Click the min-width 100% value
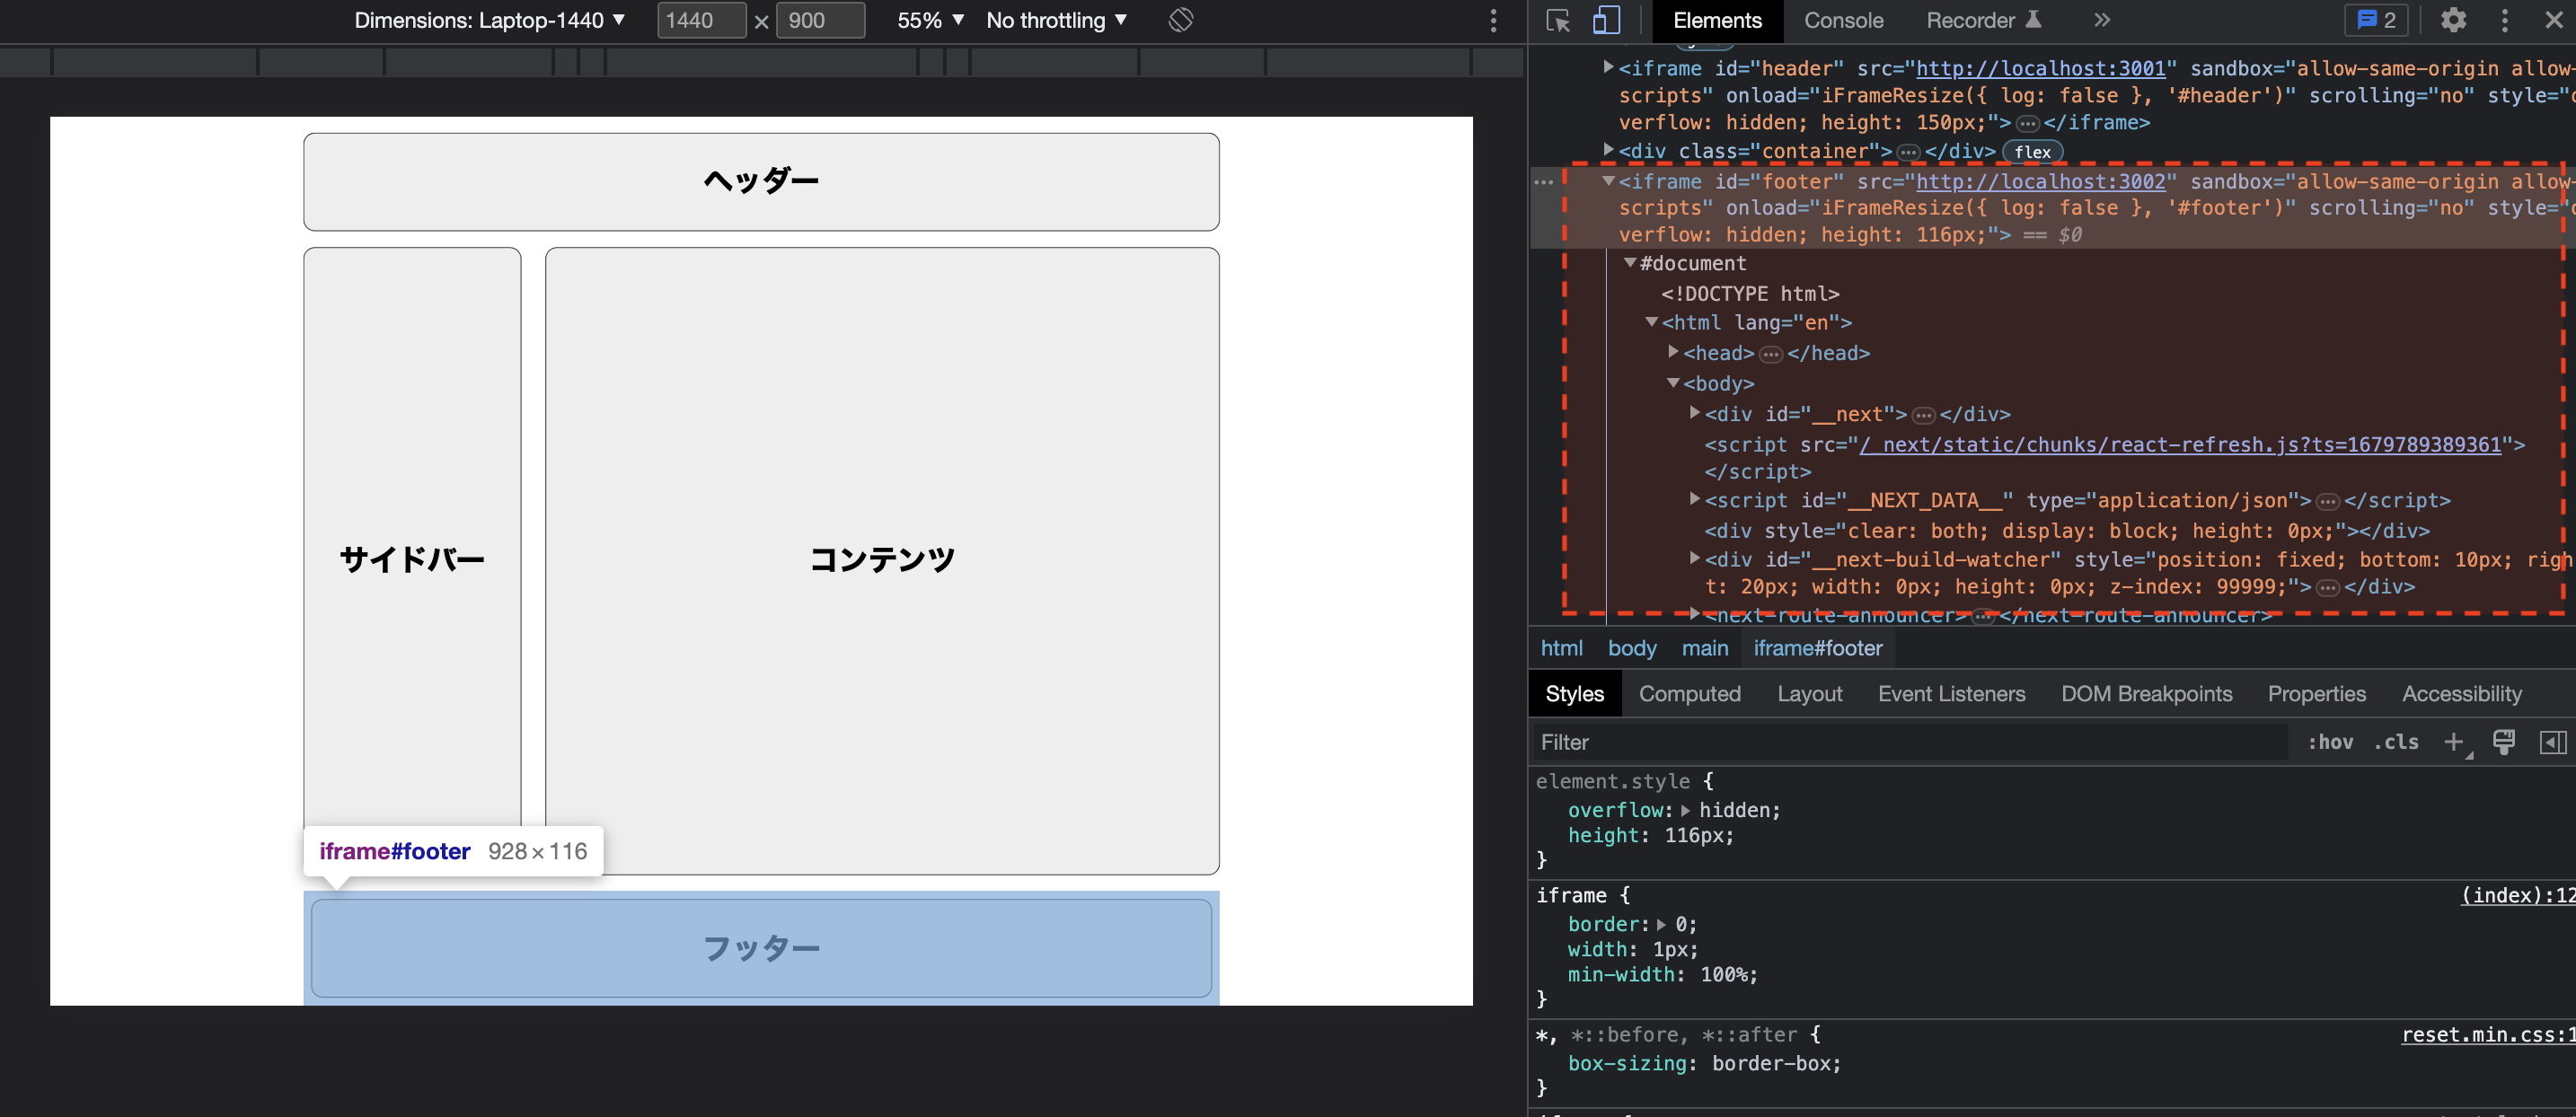The width and height of the screenshot is (2576, 1117). point(1723,974)
